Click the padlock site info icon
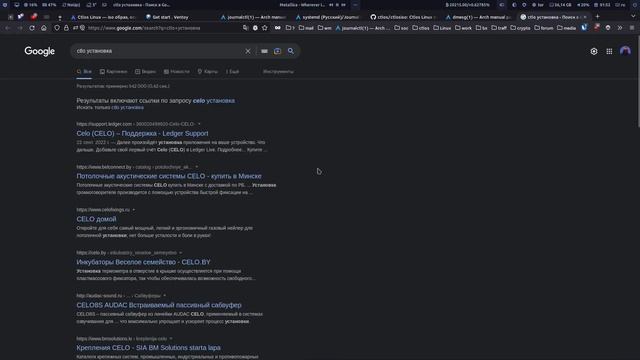The height and width of the screenshot is (360, 640). (x=66, y=28)
